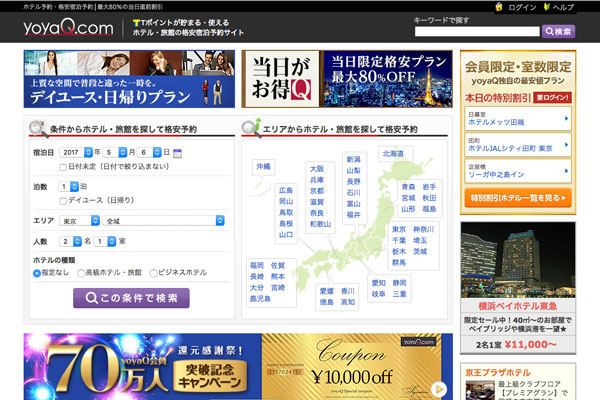Open リーガ中之島イン discount link
Viewport: 600px width, 400px height.
tap(496, 175)
